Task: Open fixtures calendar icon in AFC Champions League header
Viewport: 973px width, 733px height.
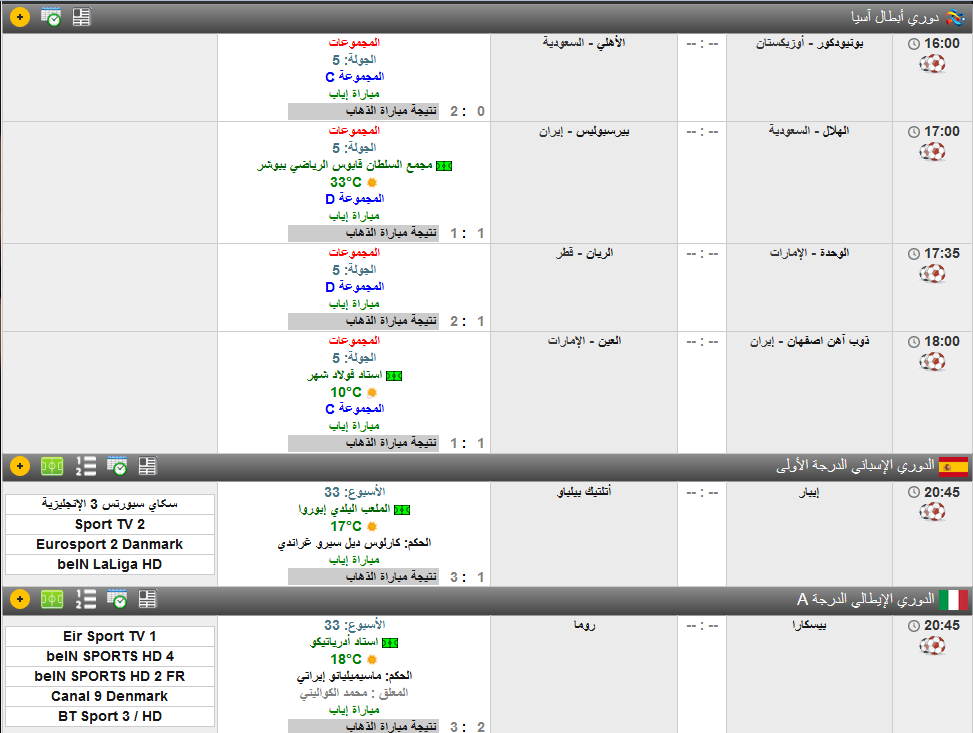Action: (51, 17)
